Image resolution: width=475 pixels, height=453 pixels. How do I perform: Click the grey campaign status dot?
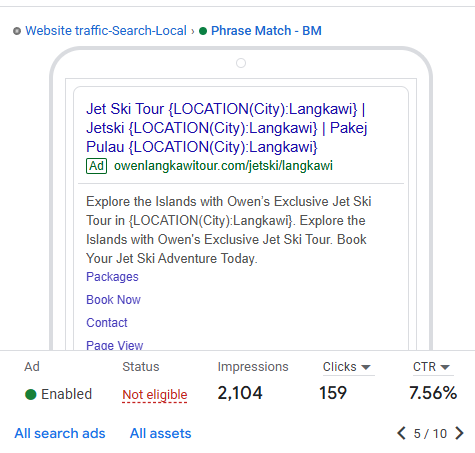[17, 31]
